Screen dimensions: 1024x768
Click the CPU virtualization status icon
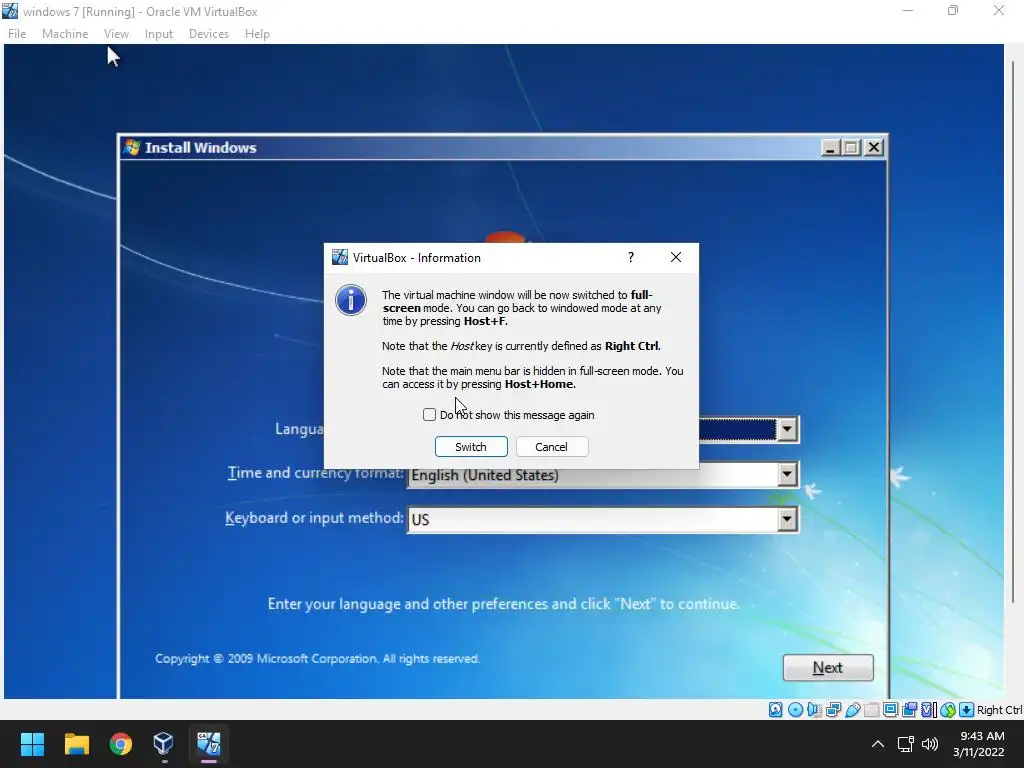(929, 710)
